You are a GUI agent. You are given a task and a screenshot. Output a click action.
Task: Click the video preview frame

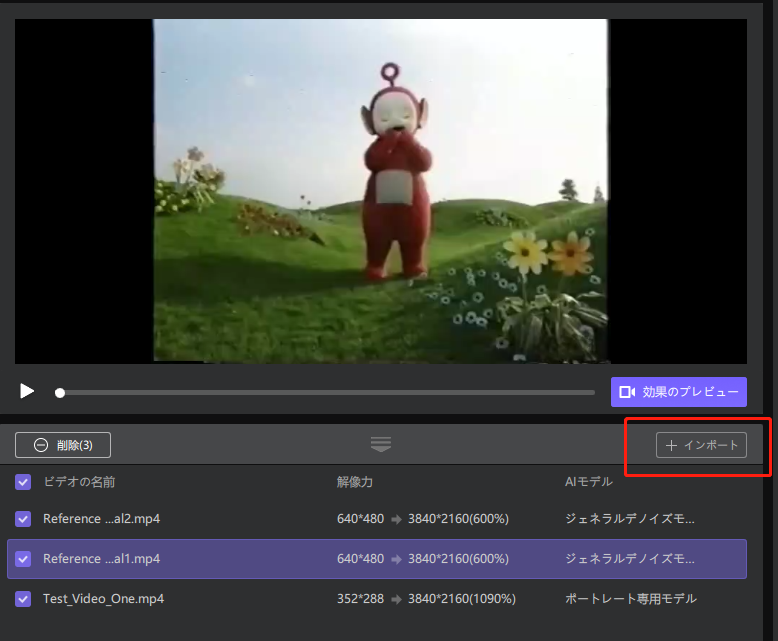point(381,191)
